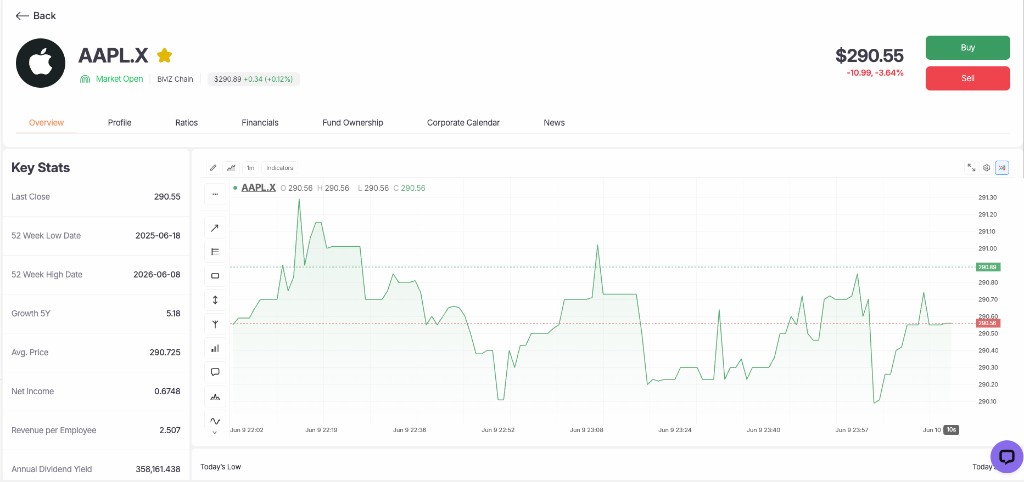
Task: Open the News tab
Action: 554,123
